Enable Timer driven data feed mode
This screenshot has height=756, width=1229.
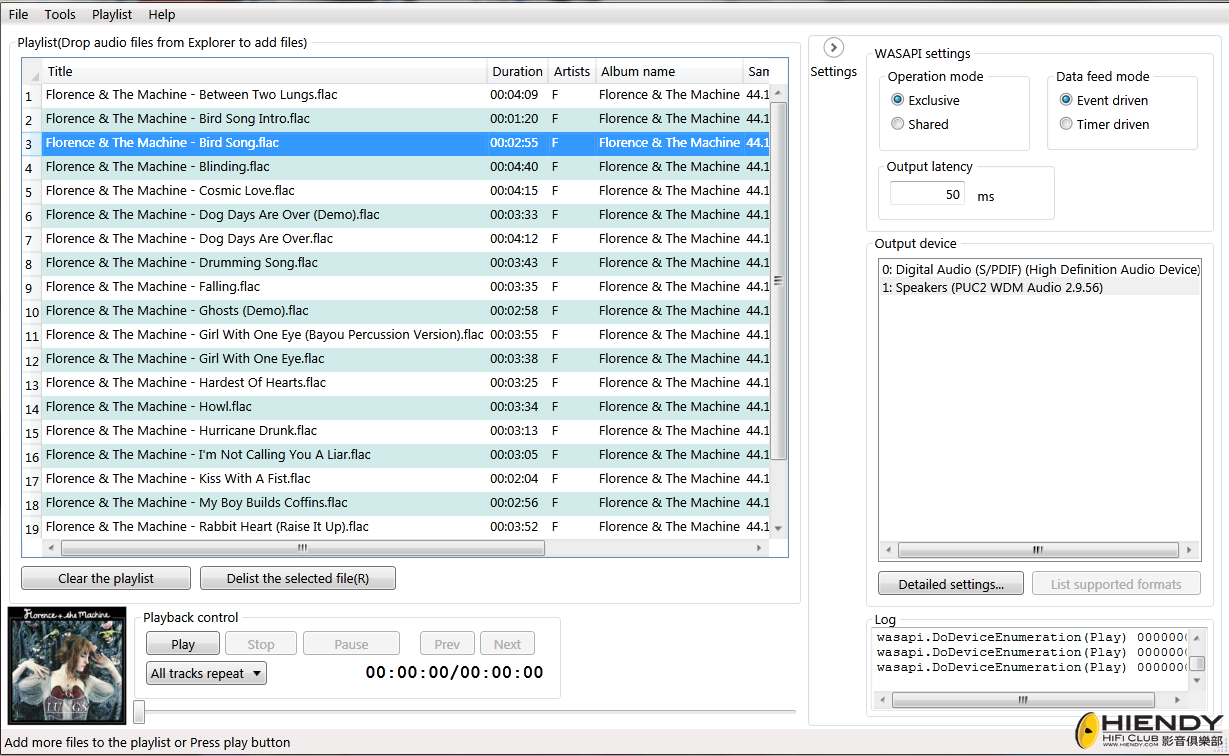coord(1066,123)
